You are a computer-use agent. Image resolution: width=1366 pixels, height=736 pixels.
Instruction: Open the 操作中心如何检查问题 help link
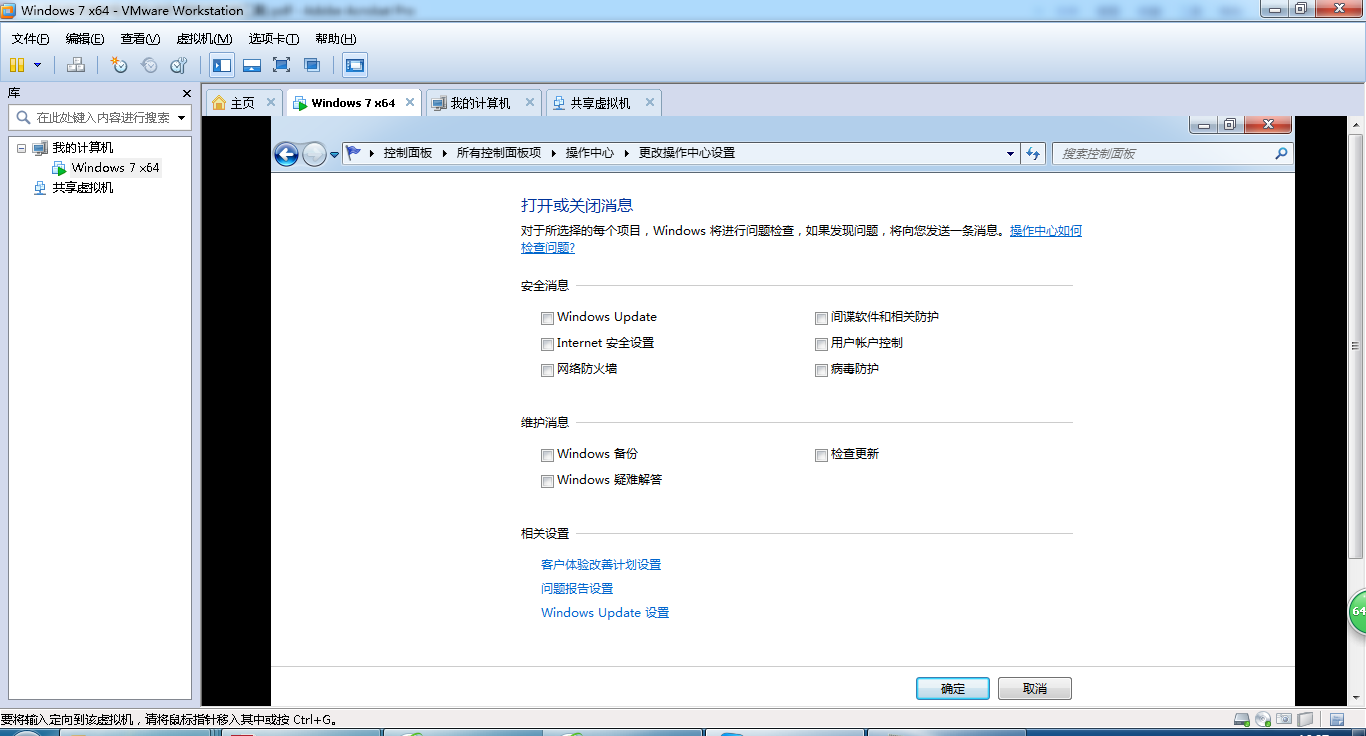[x=1045, y=231]
